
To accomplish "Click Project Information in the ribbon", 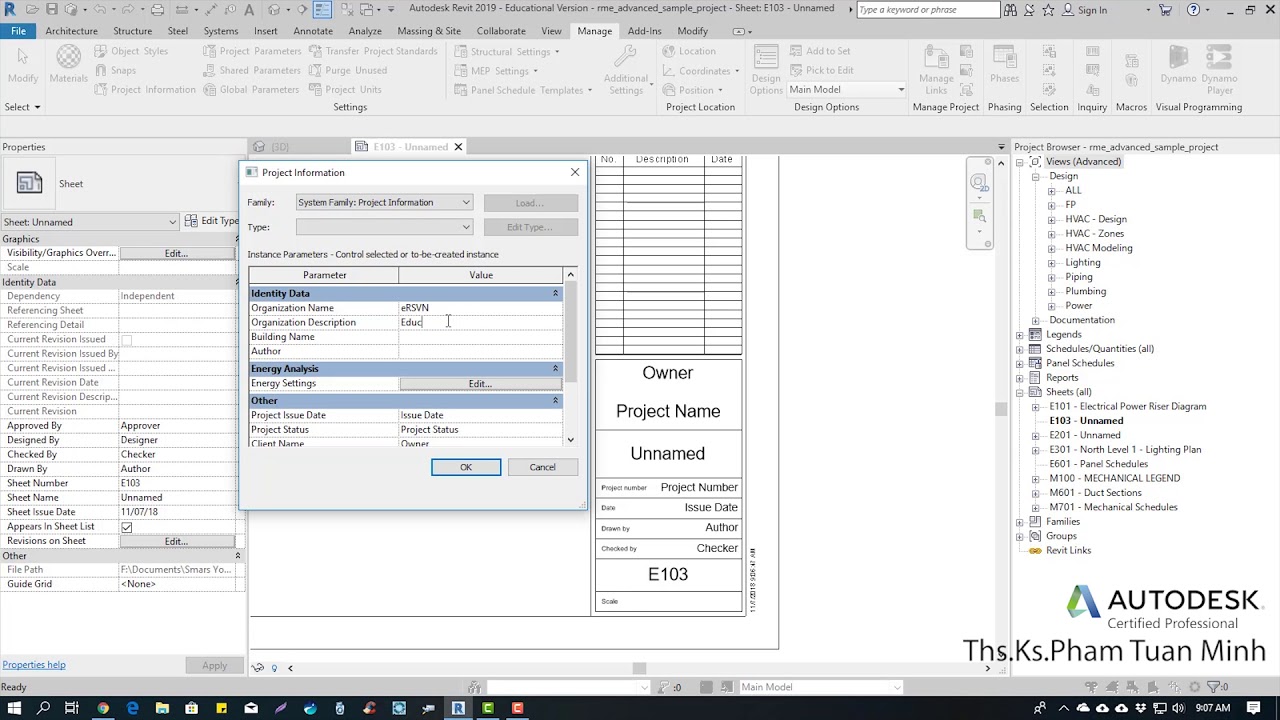I will (x=145, y=89).
